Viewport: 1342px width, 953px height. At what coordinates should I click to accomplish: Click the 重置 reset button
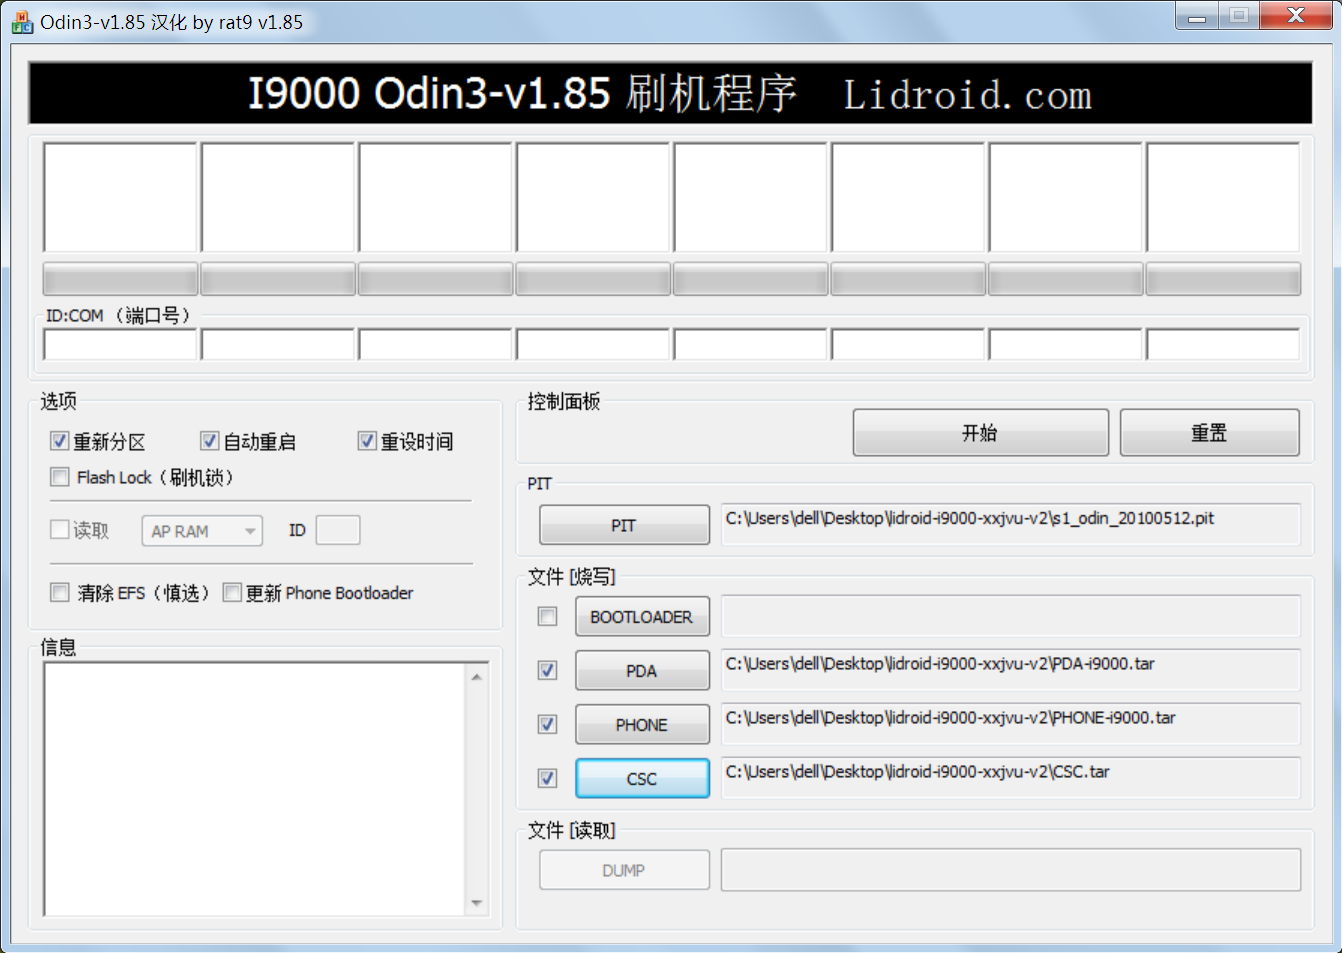coord(1209,432)
